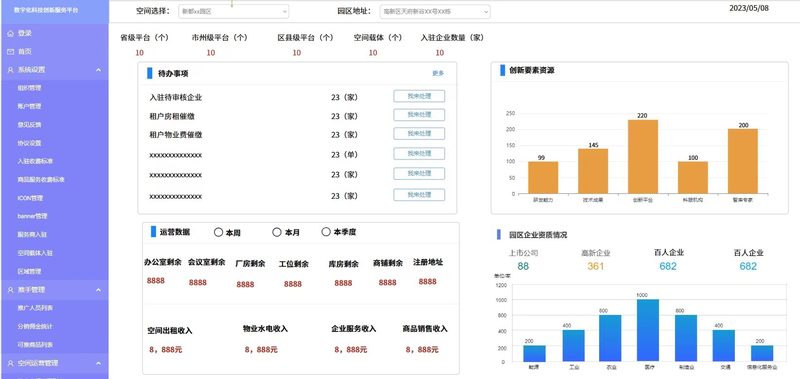This screenshot has width=800, height=379.
Task: Click the person icon next to 空间运营管理
Action: (x=10, y=363)
